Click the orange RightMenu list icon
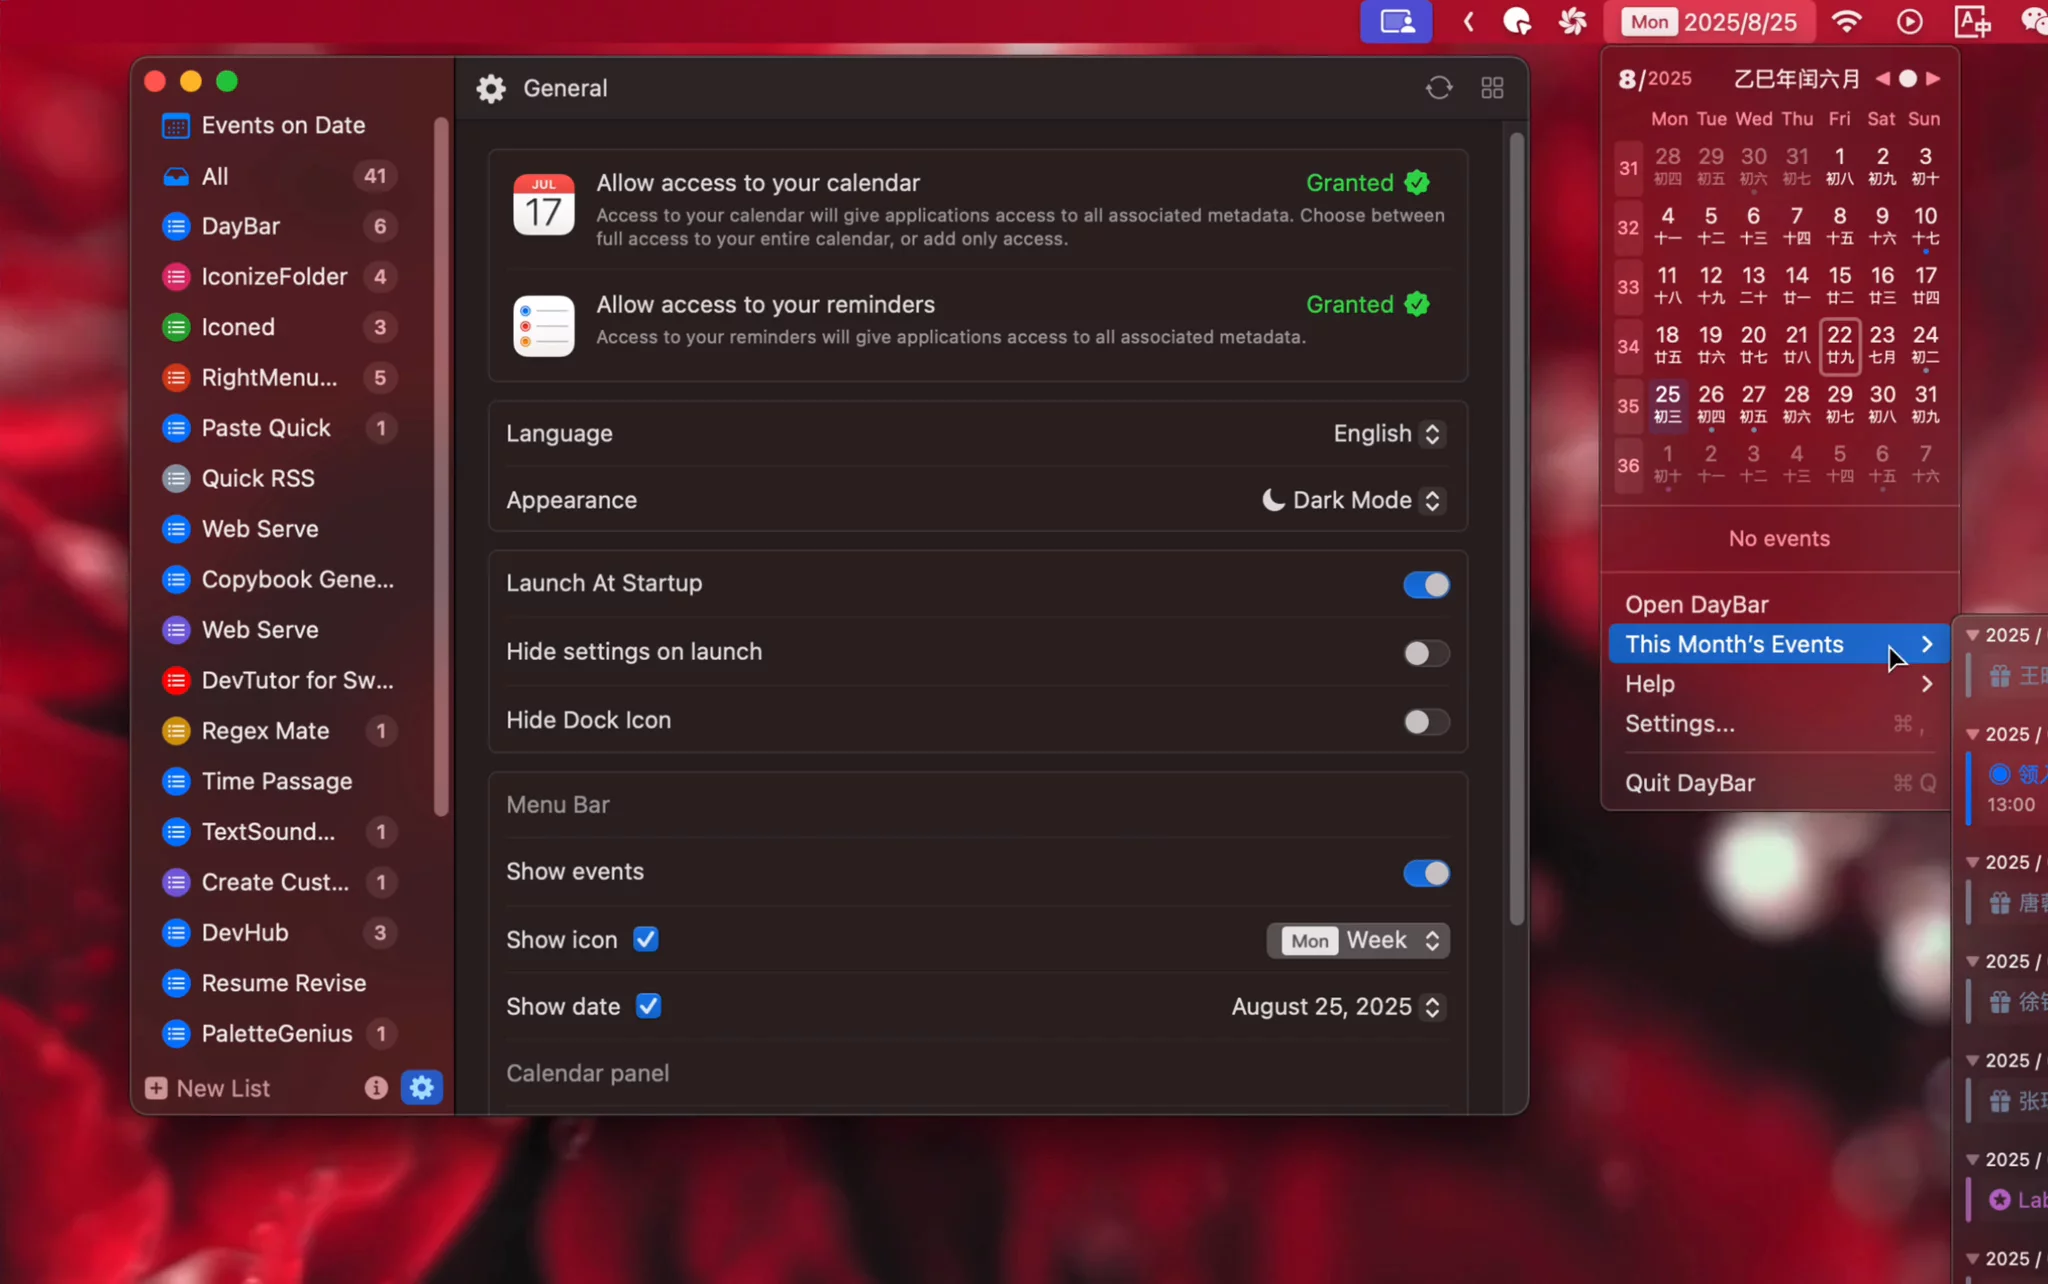This screenshot has width=2048, height=1284. 176,378
